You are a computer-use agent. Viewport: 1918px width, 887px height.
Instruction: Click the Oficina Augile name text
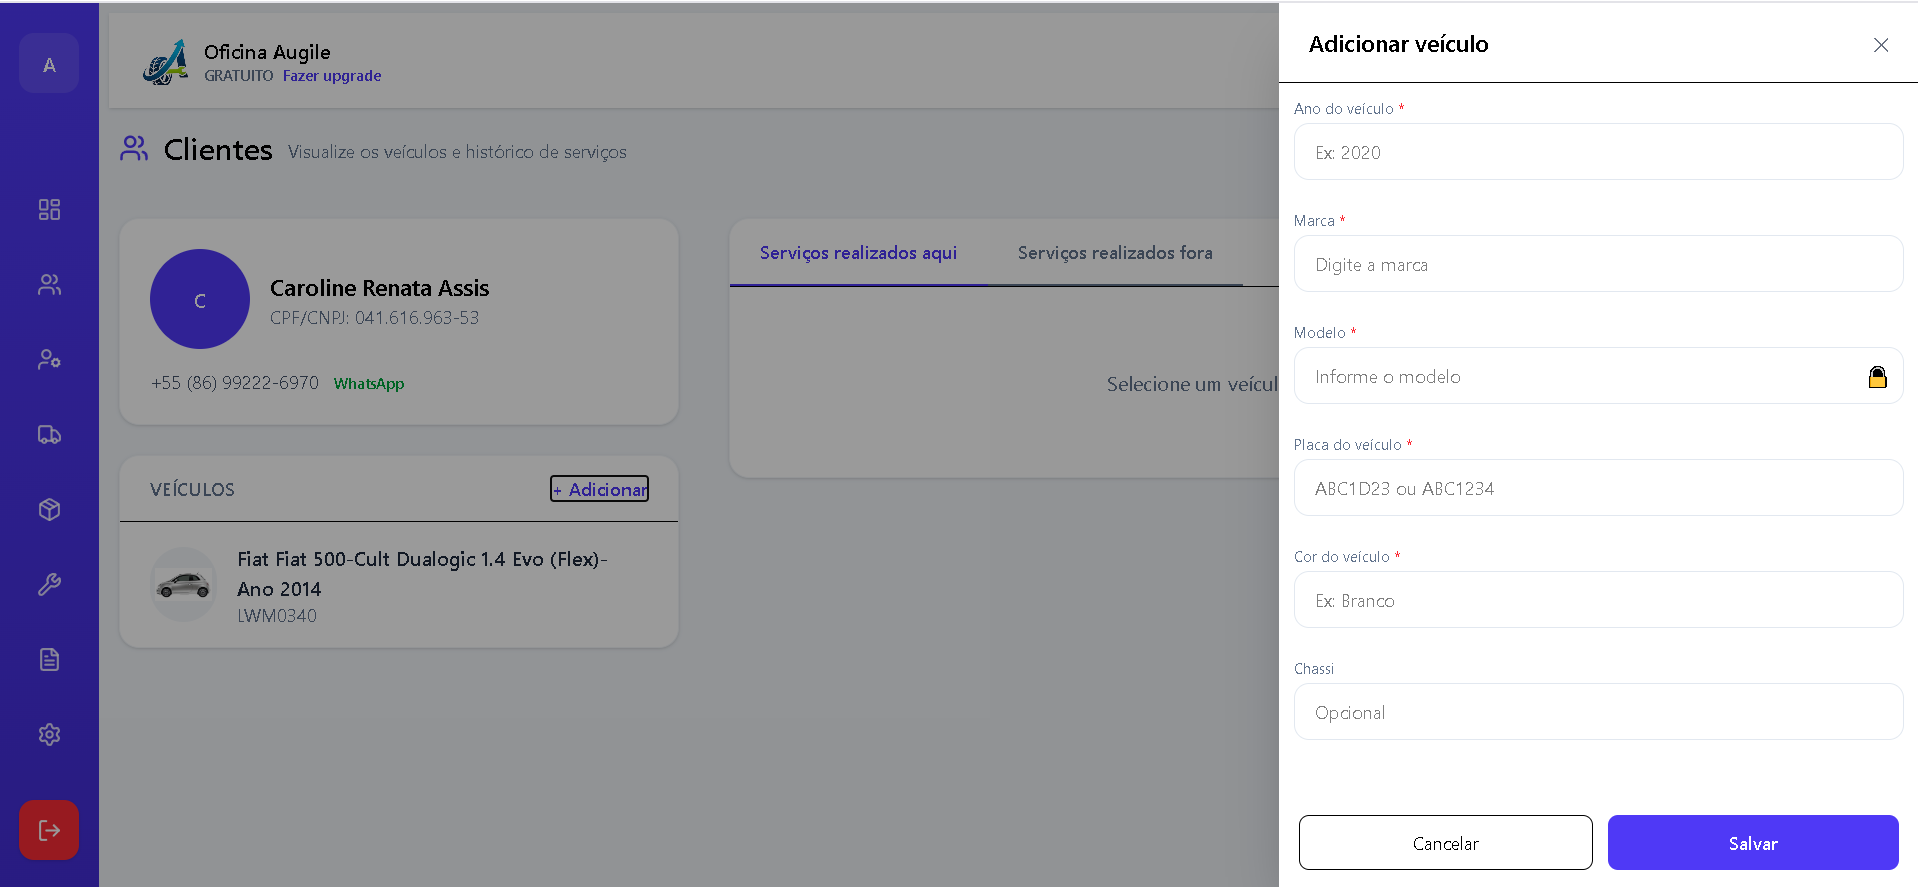point(267,52)
